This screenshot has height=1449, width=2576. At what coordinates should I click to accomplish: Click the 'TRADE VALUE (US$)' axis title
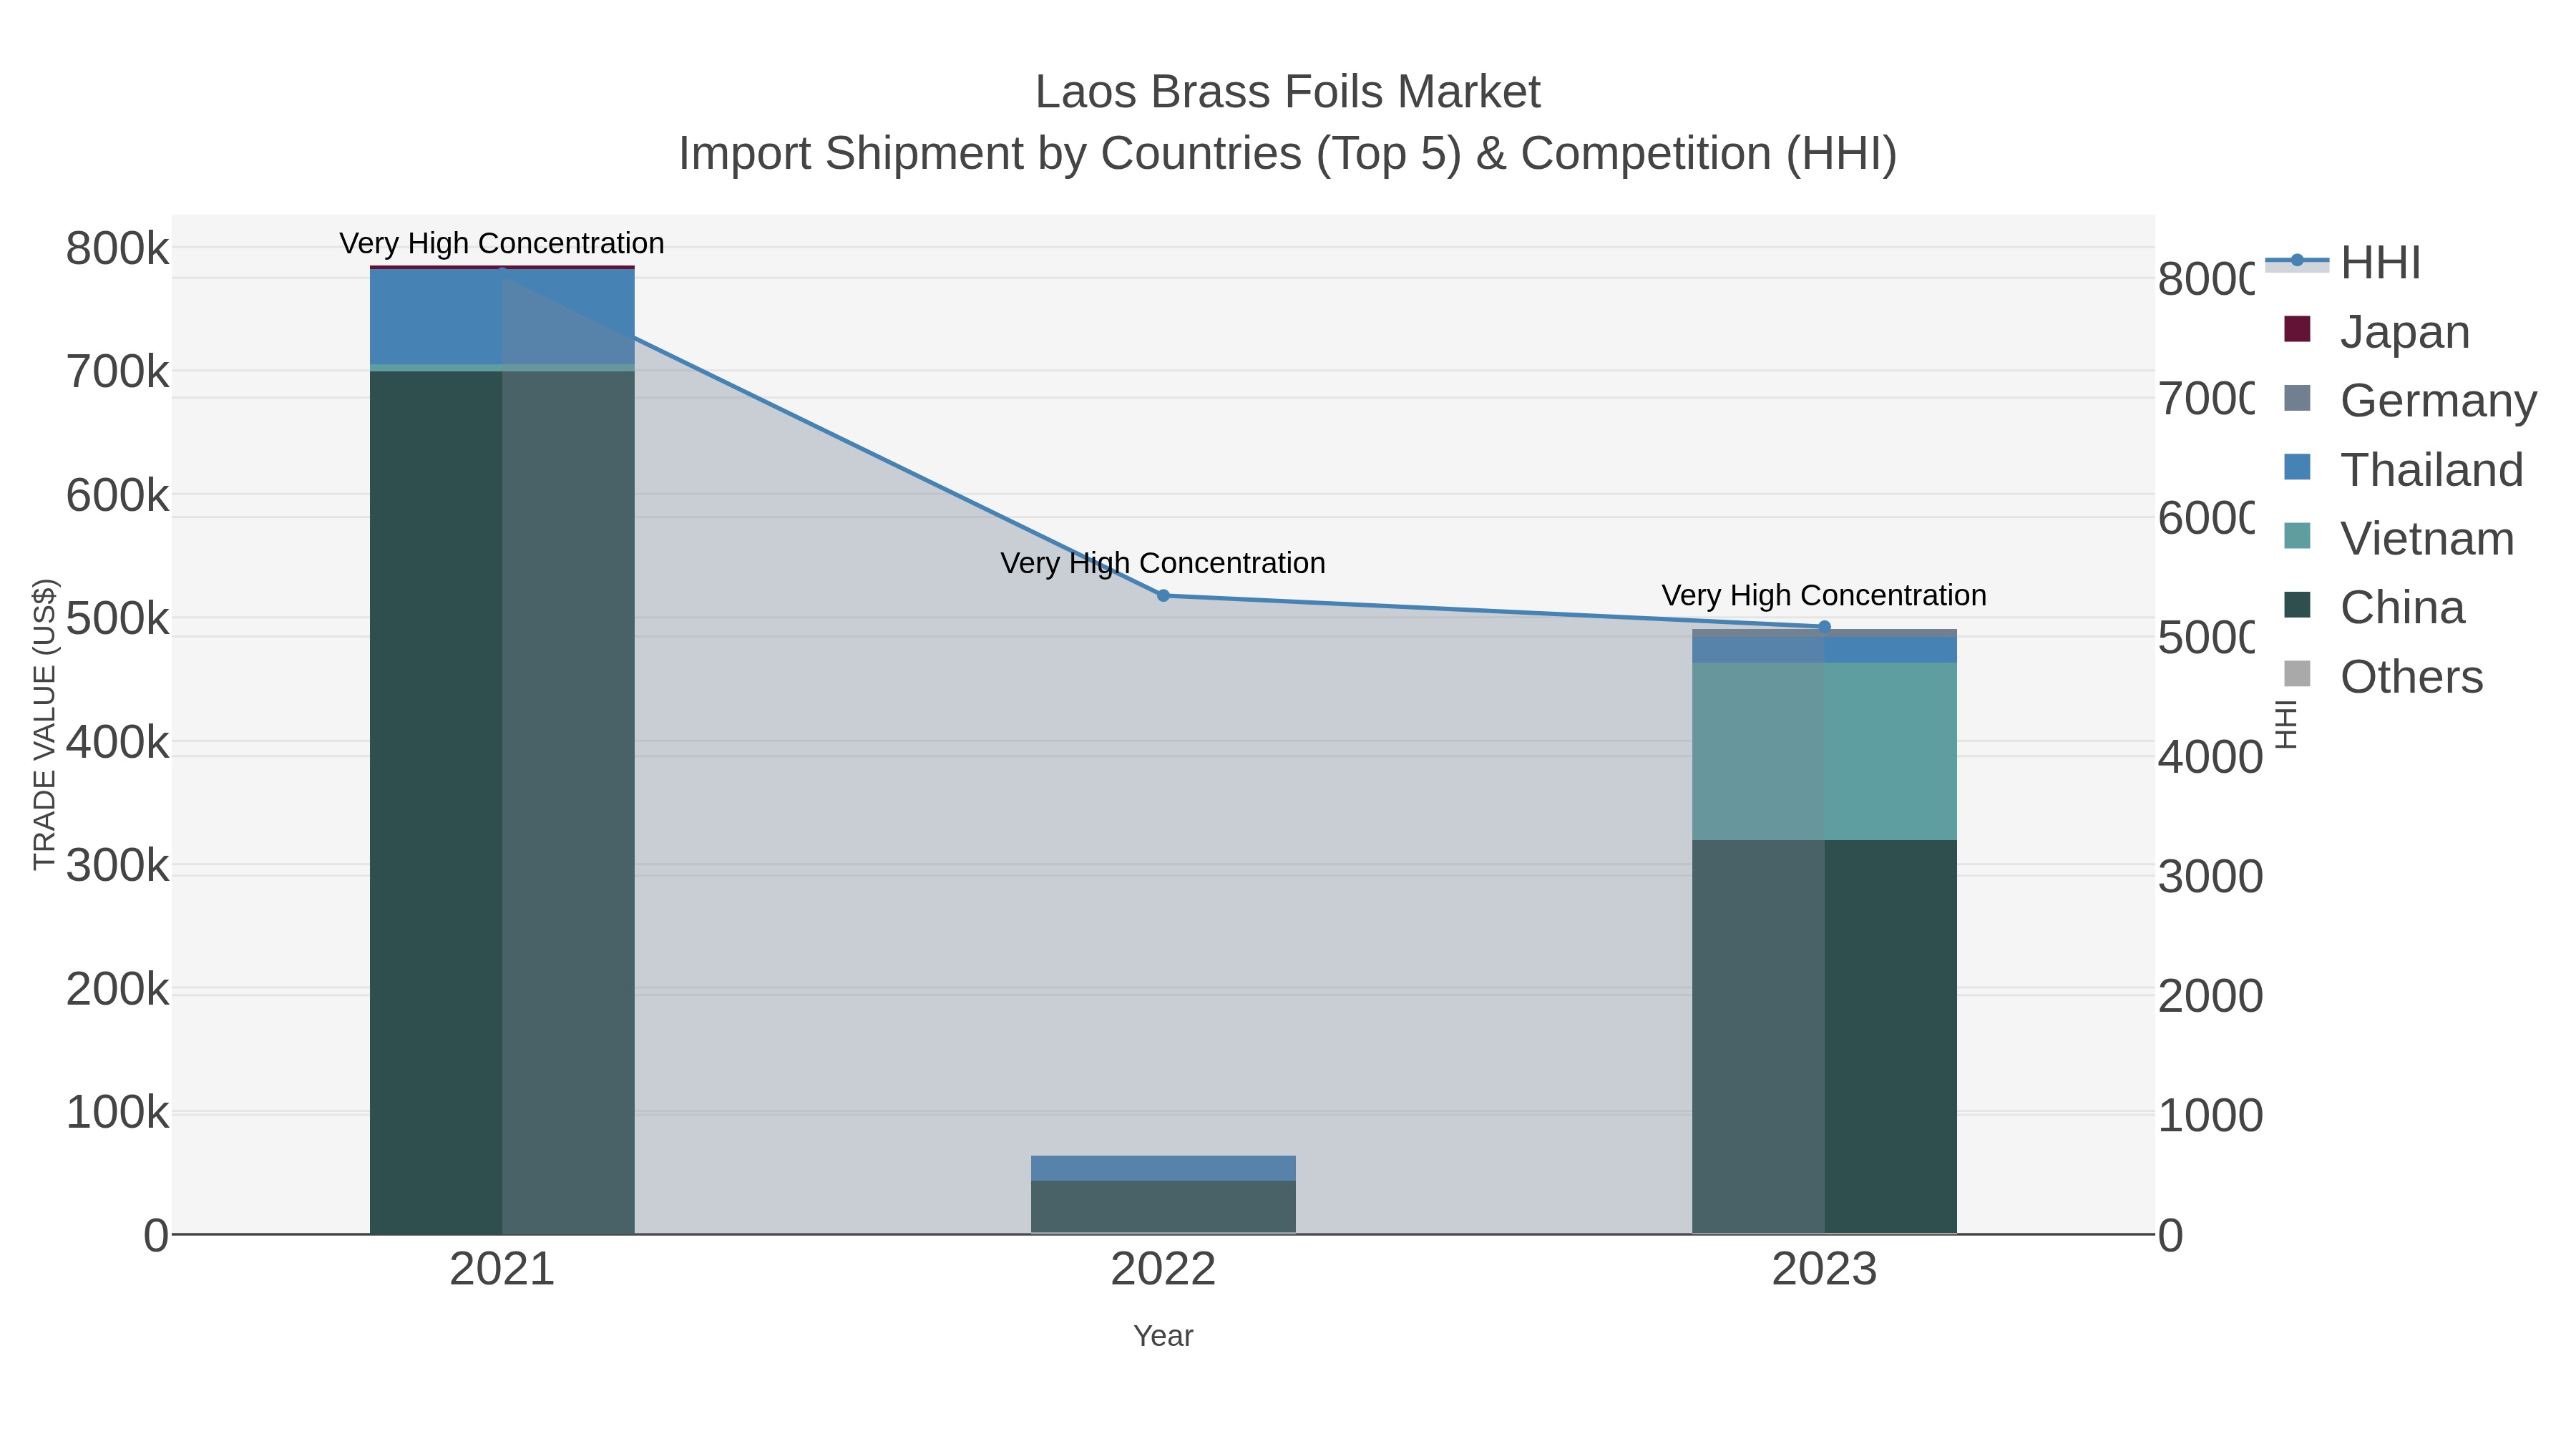pyautogui.click(x=44, y=724)
